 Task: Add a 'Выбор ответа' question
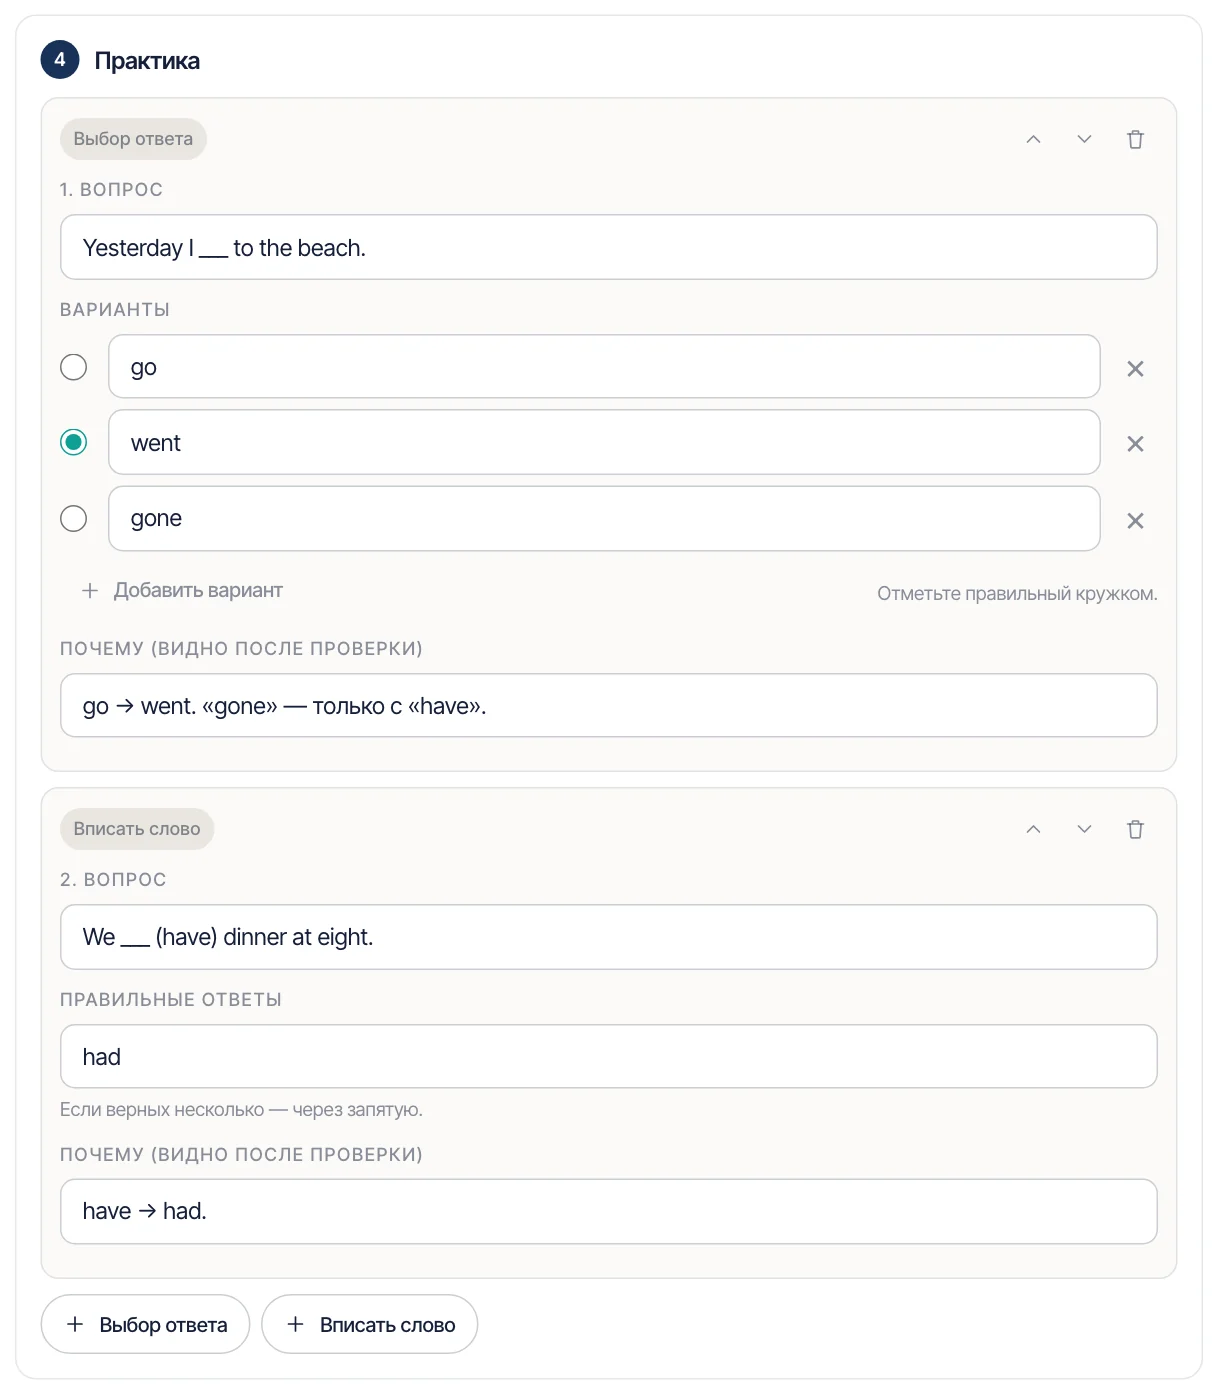click(x=145, y=1324)
